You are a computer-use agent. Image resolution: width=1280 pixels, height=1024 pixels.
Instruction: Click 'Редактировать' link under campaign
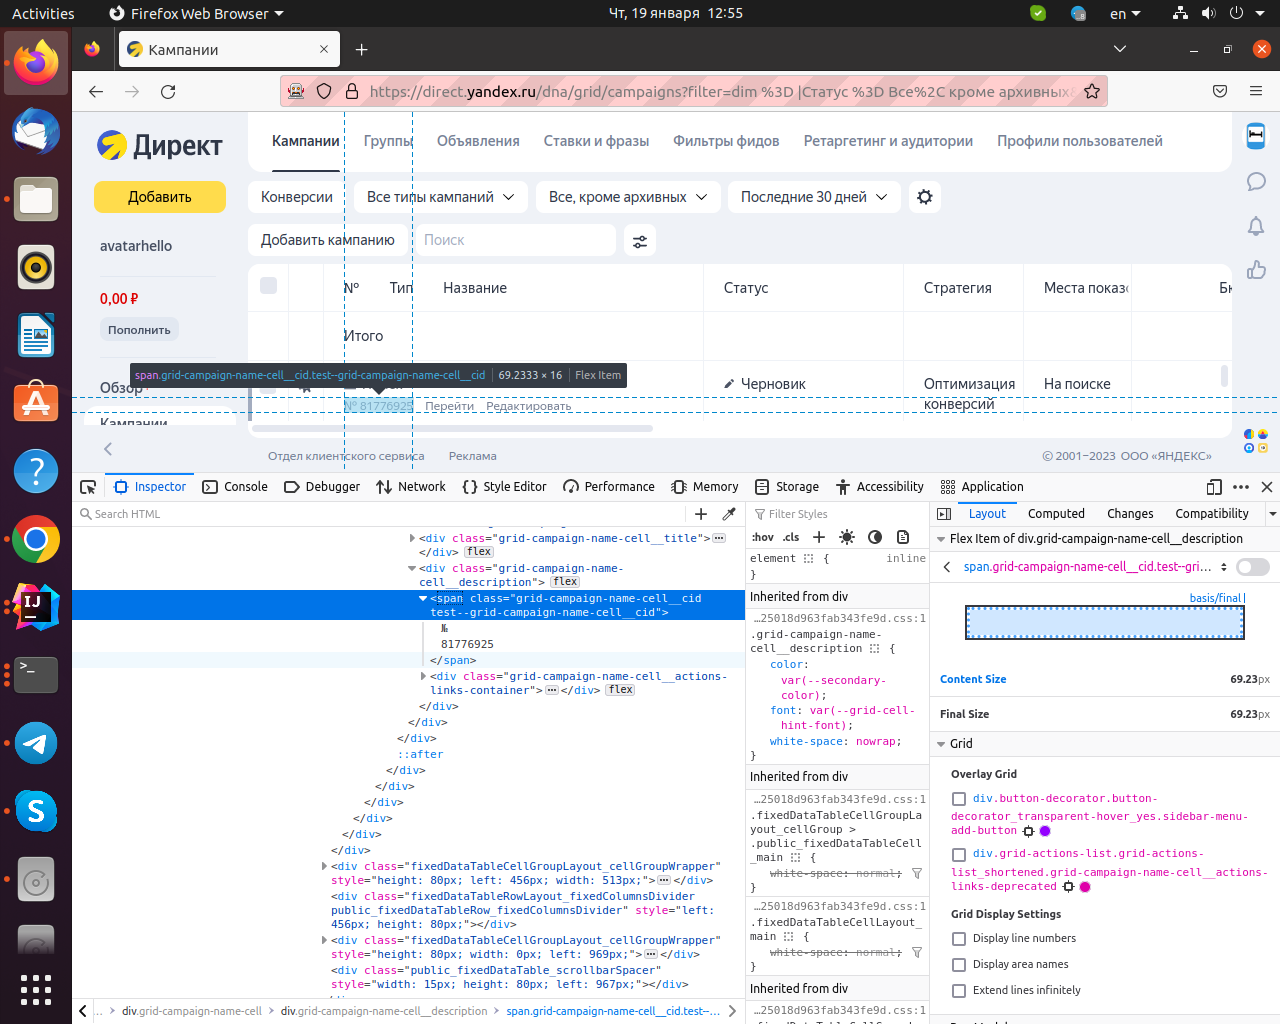pyautogui.click(x=528, y=406)
